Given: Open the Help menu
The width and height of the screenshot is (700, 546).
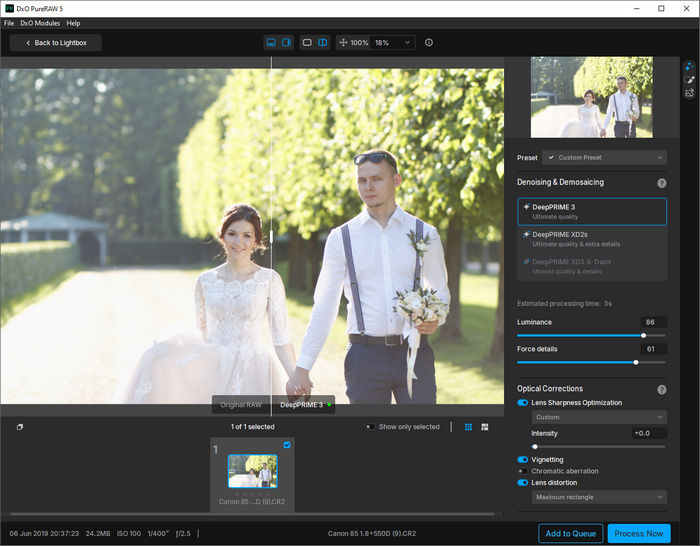Looking at the screenshot, I should 73,23.
